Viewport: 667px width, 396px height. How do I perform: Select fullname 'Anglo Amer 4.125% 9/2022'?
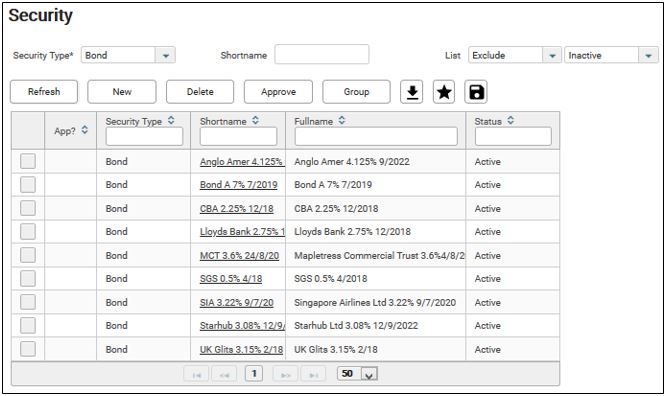352,162
